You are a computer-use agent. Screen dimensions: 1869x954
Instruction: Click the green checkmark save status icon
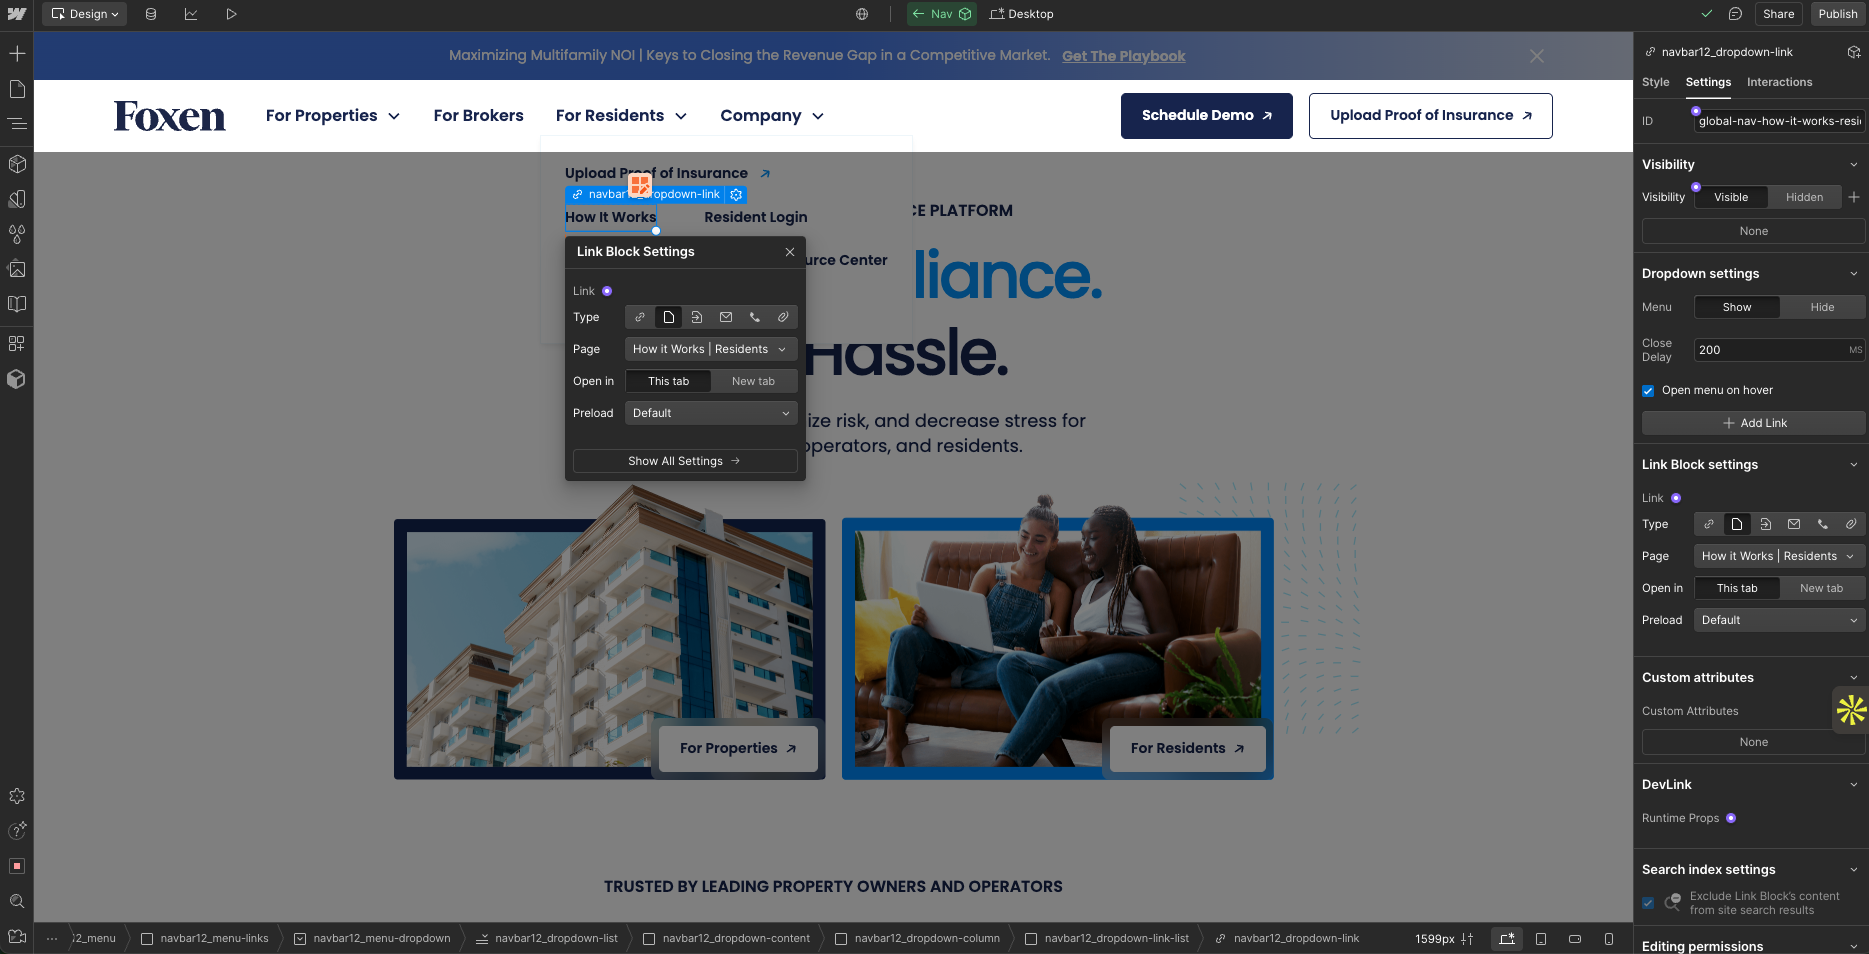pyautogui.click(x=1707, y=14)
